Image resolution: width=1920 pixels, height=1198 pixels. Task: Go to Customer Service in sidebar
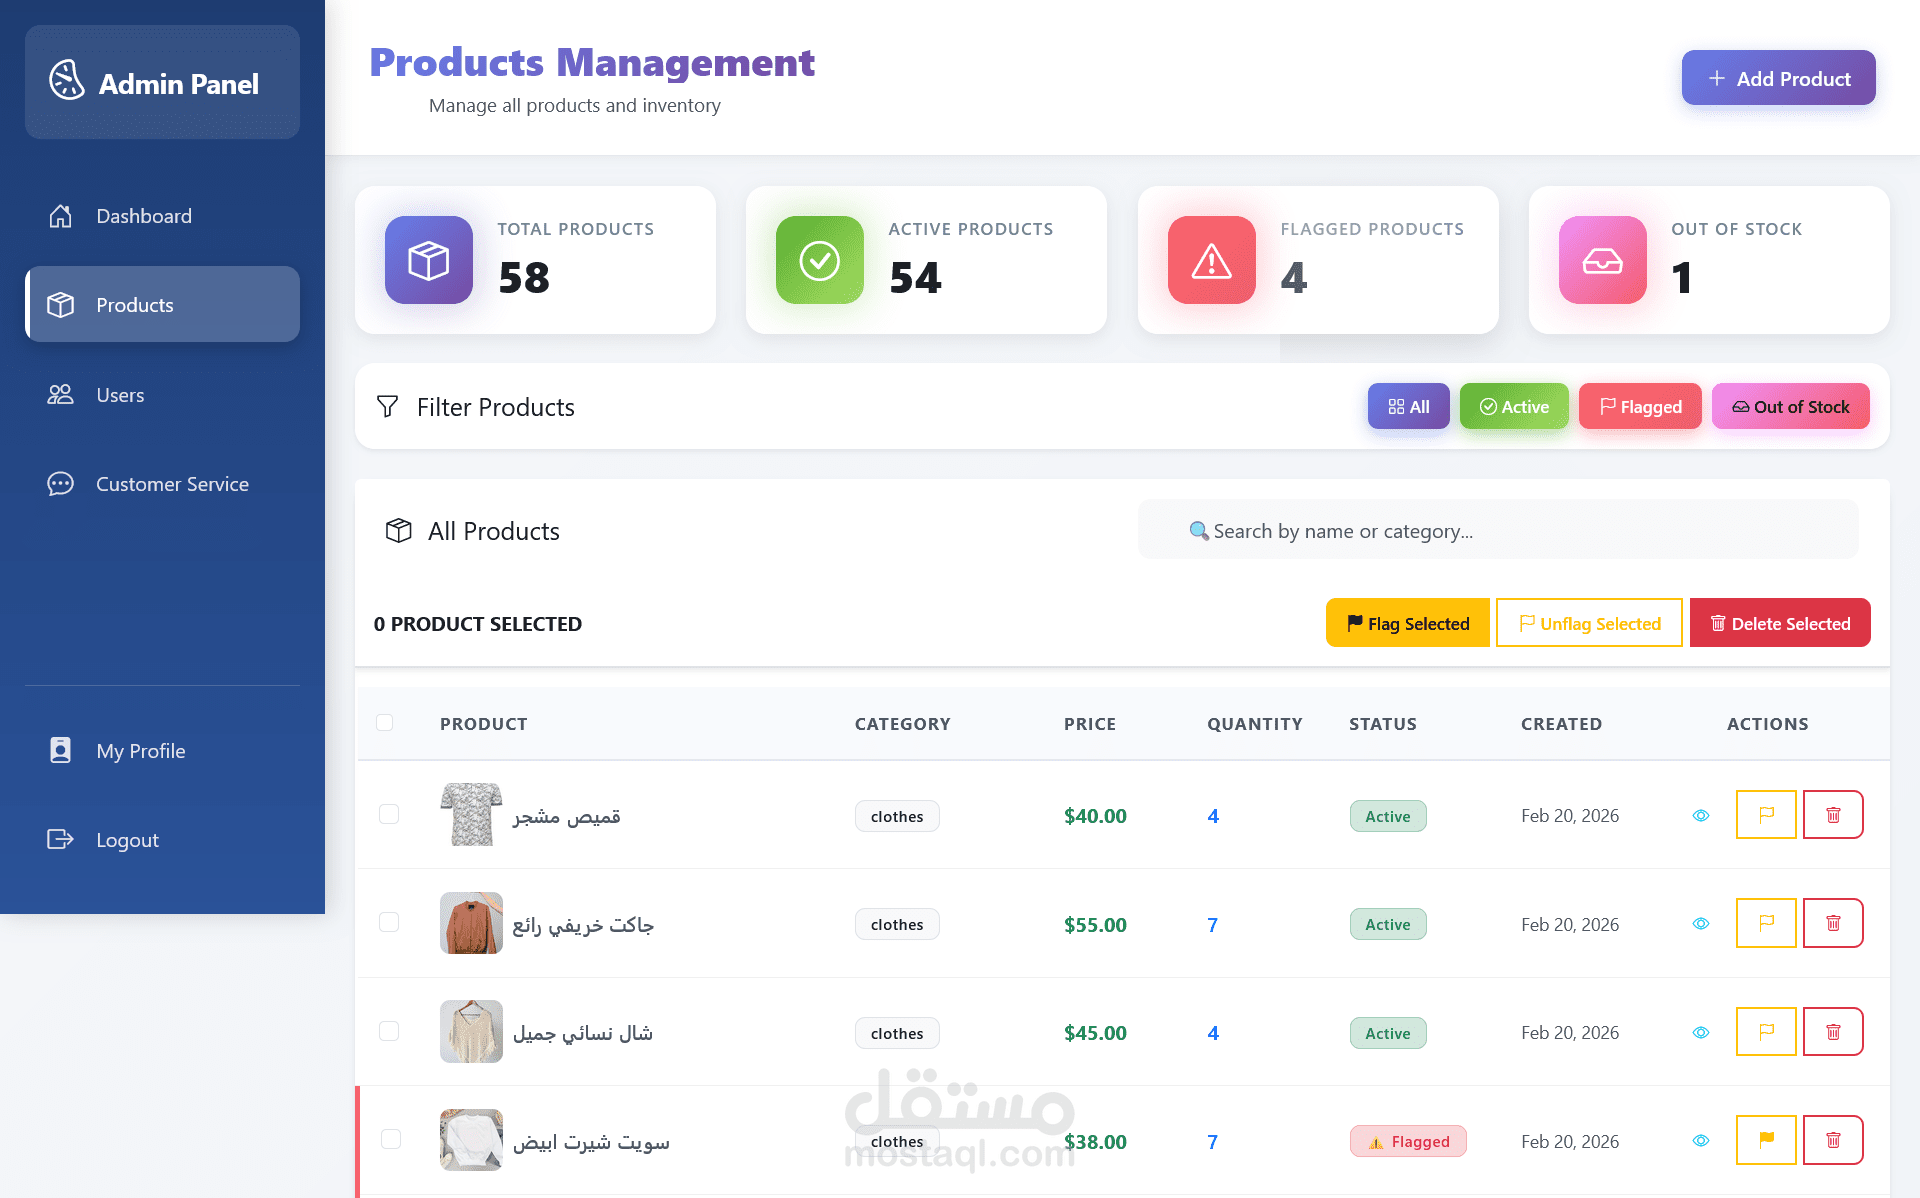[171, 484]
